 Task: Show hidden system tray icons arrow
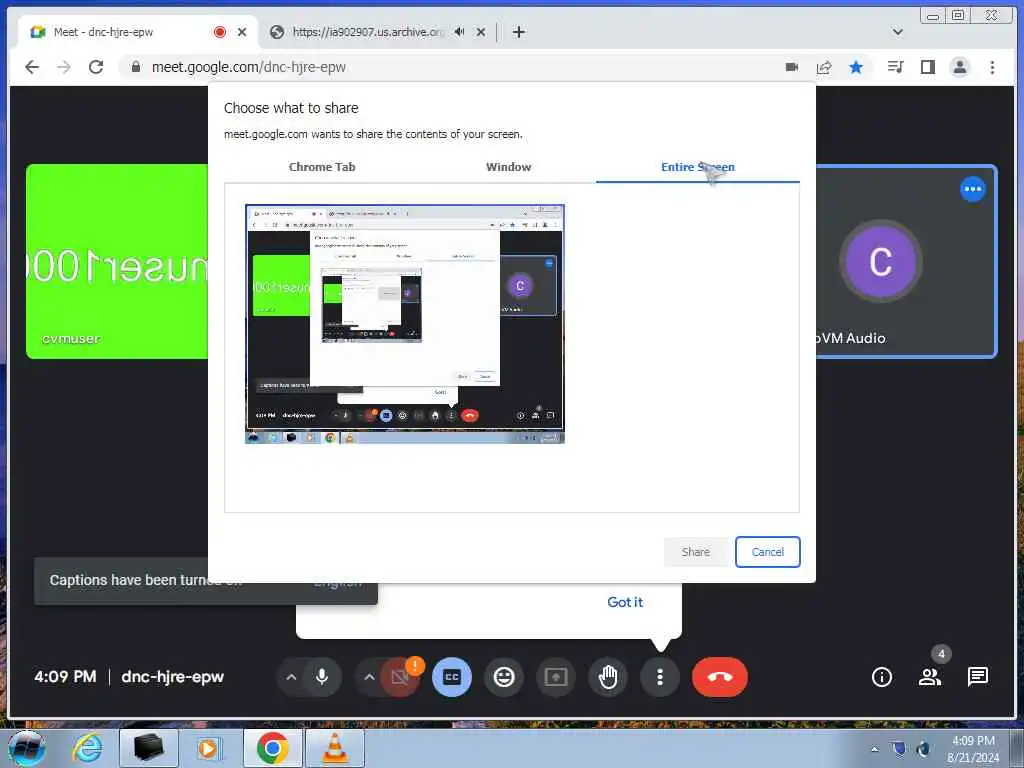click(x=874, y=748)
